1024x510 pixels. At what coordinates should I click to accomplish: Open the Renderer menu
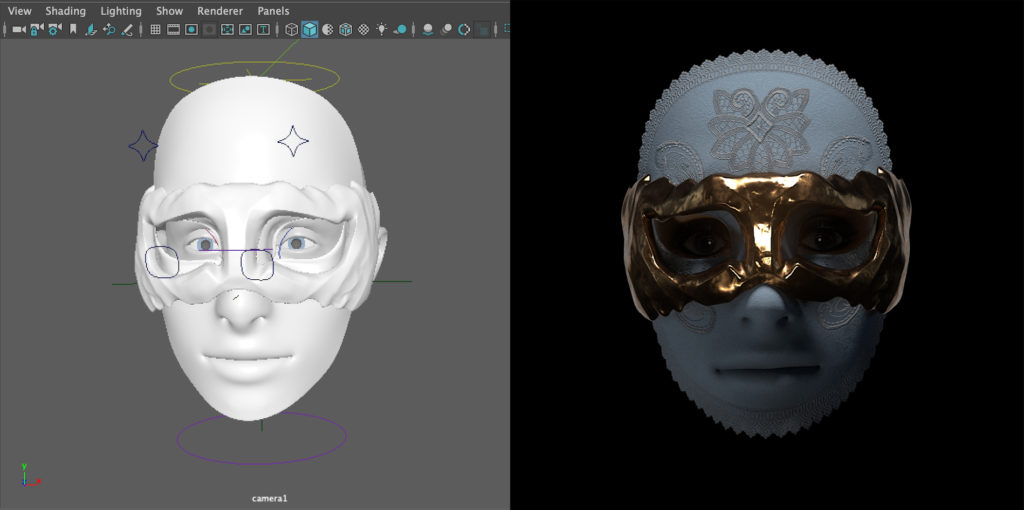coord(220,11)
